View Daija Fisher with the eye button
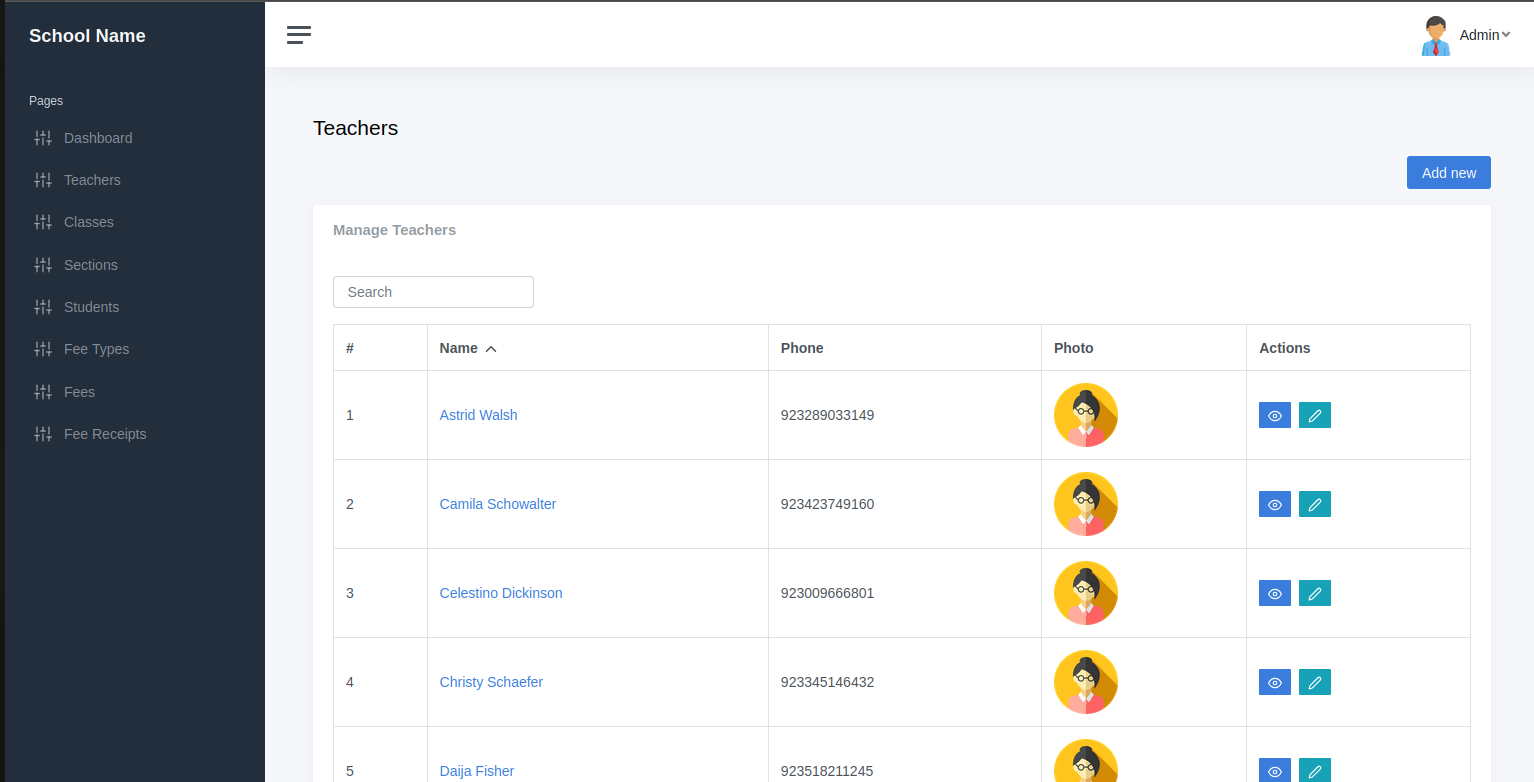 point(1275,771)
